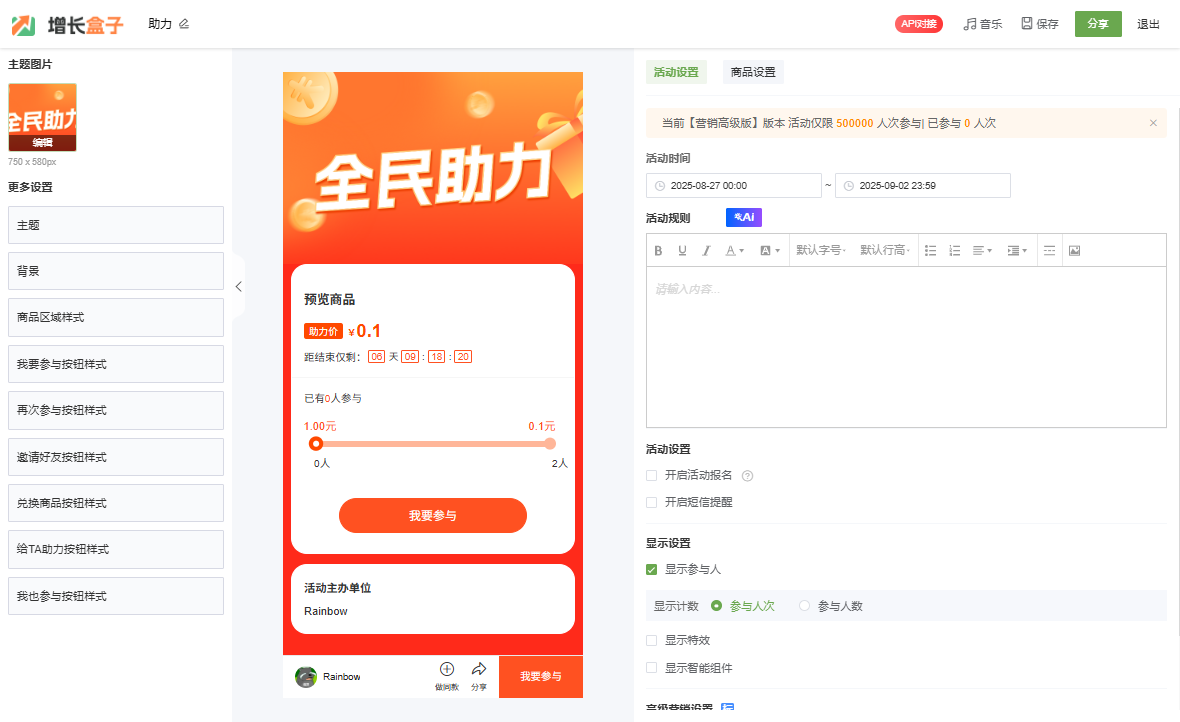The height and width of the screenshot is (722, 1180).
Task: Open the 背景 settings item
Action: pyautogui.click(x=116, y=271)
